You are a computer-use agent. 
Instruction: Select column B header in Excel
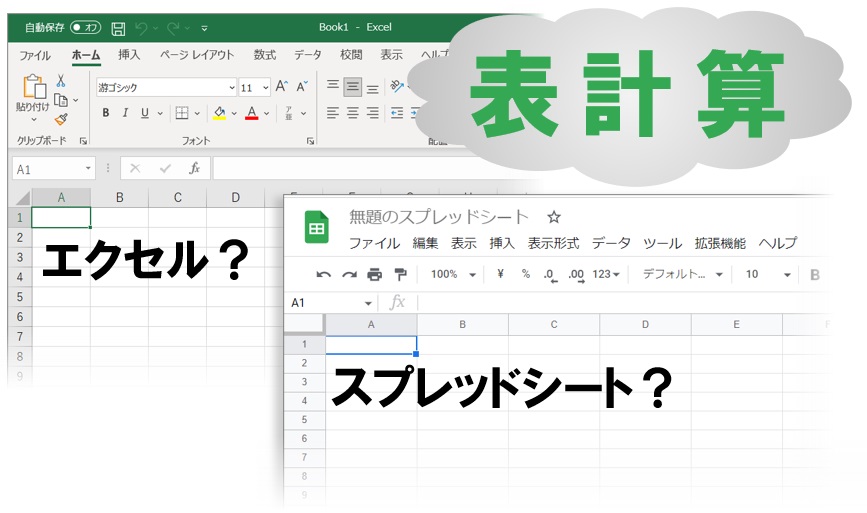[x=119, y=197]
